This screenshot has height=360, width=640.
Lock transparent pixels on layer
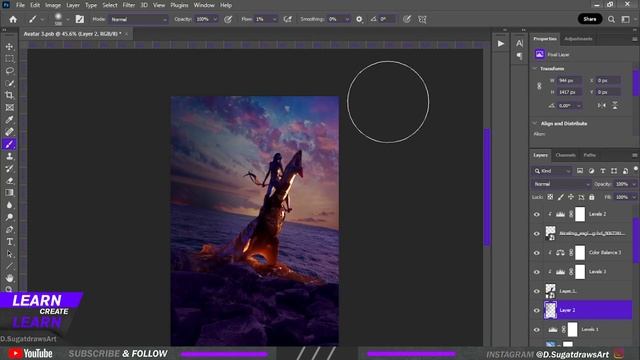click(x=550, y=197)
